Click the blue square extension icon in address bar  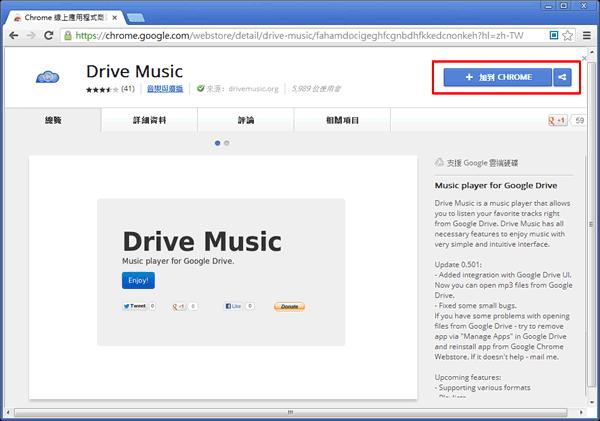[x=553, y=35]
